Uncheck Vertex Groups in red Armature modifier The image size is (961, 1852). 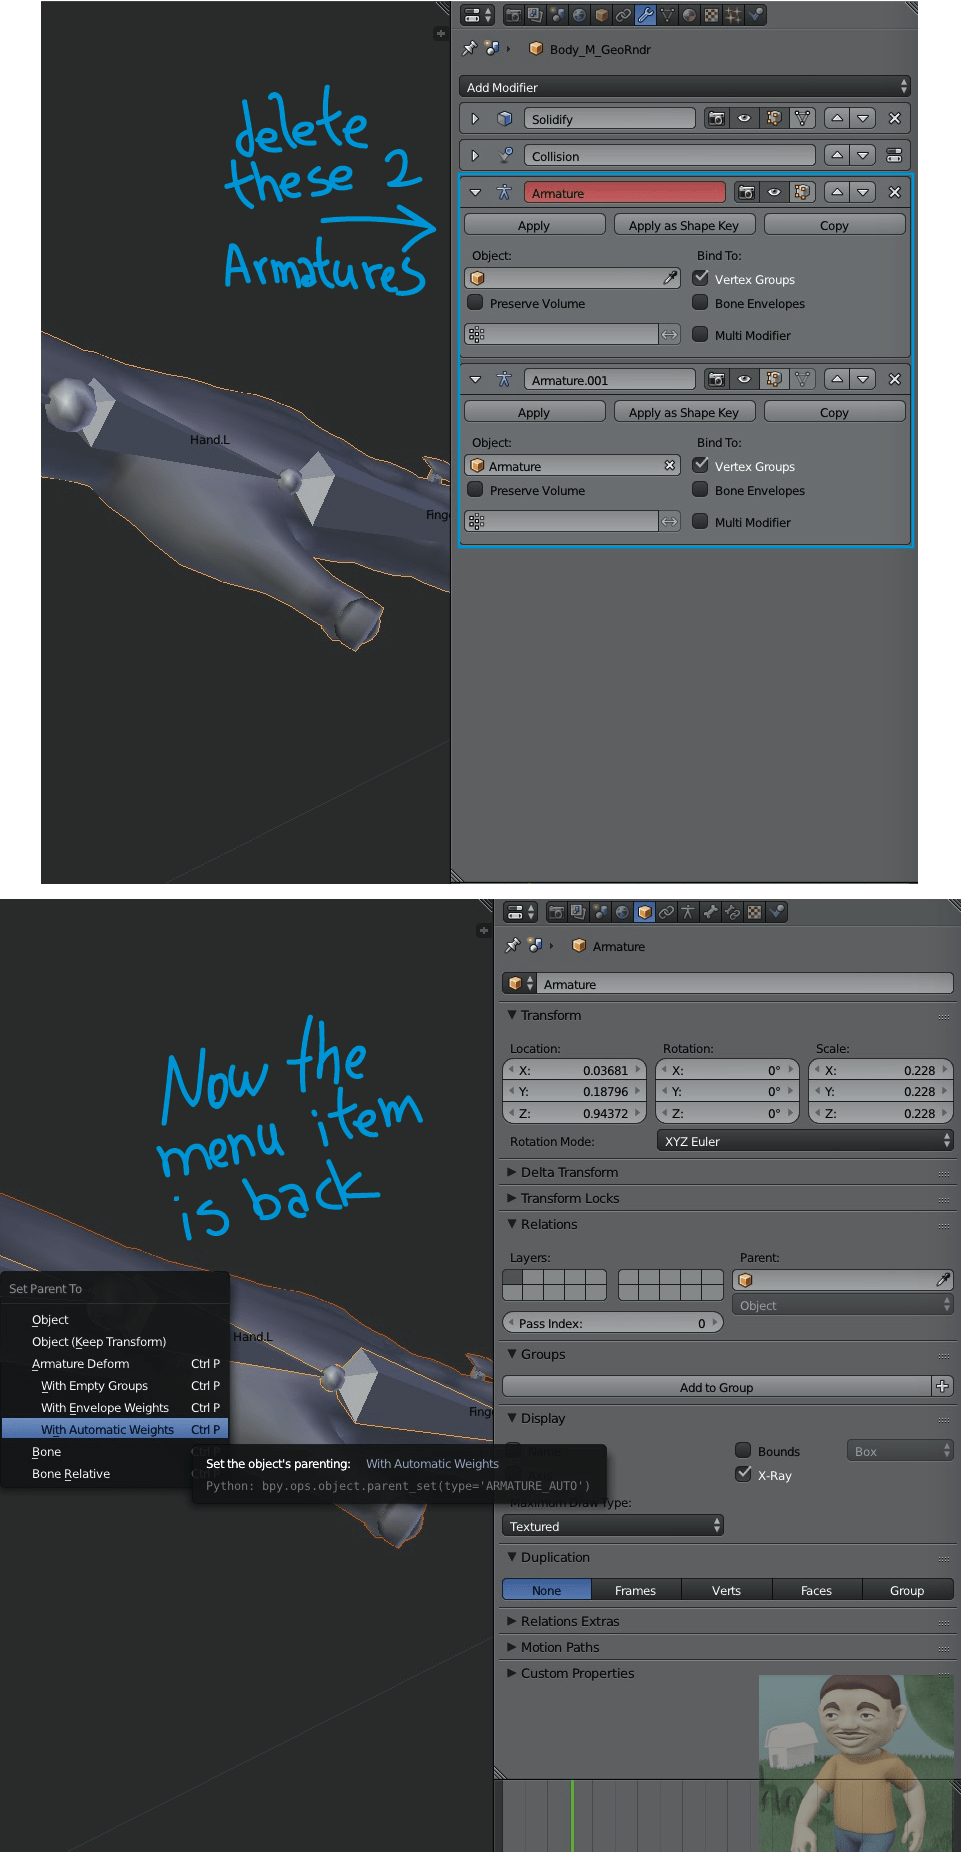[x=701, y=278]
